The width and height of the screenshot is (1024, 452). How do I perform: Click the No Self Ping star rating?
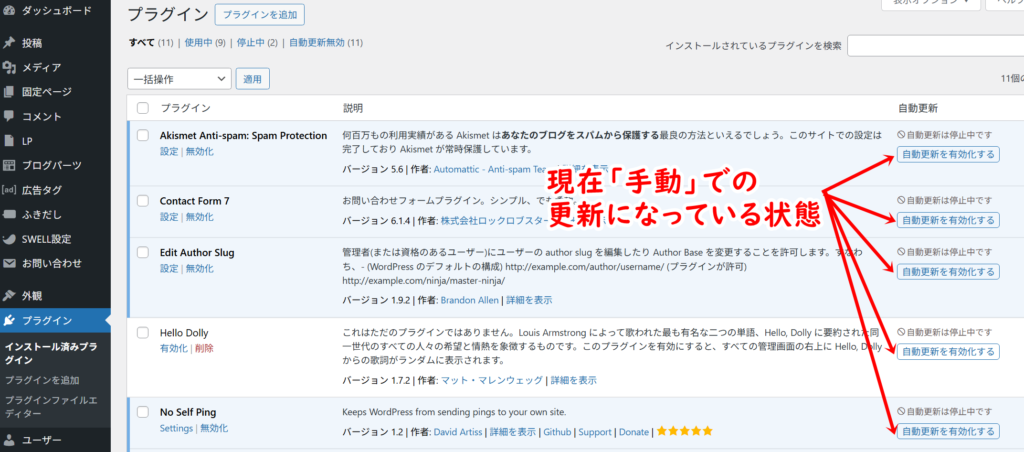(x=684, y=431)
